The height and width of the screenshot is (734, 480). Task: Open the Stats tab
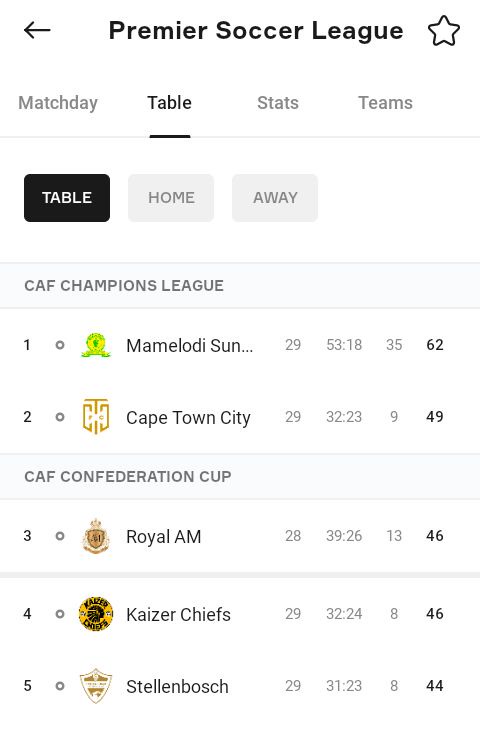click(278, 103)
